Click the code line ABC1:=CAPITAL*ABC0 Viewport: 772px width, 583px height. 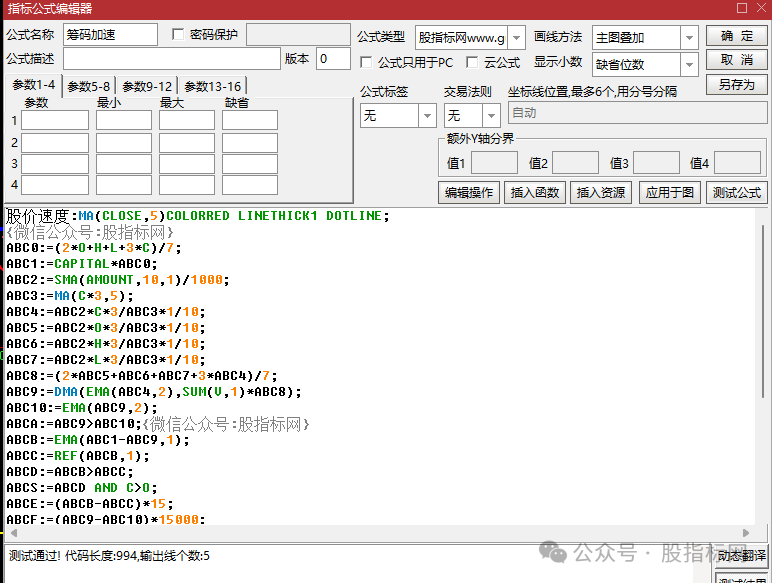tap(82, 264)
